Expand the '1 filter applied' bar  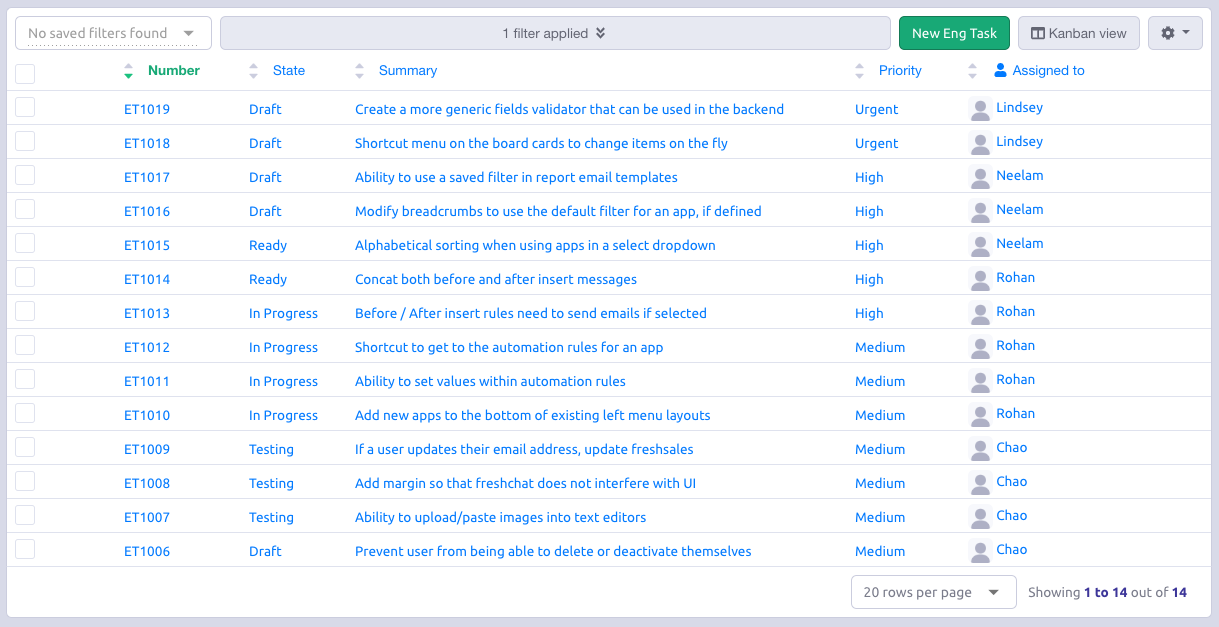[555, 33]
